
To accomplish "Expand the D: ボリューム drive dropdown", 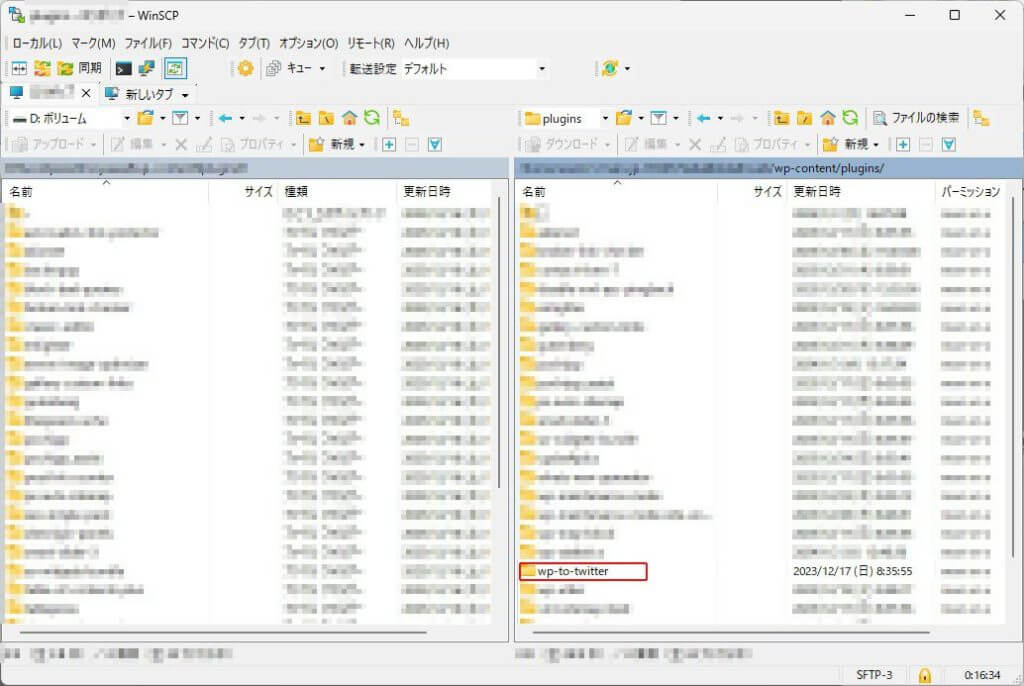I will pyautogui.click(x=126, y=118).
